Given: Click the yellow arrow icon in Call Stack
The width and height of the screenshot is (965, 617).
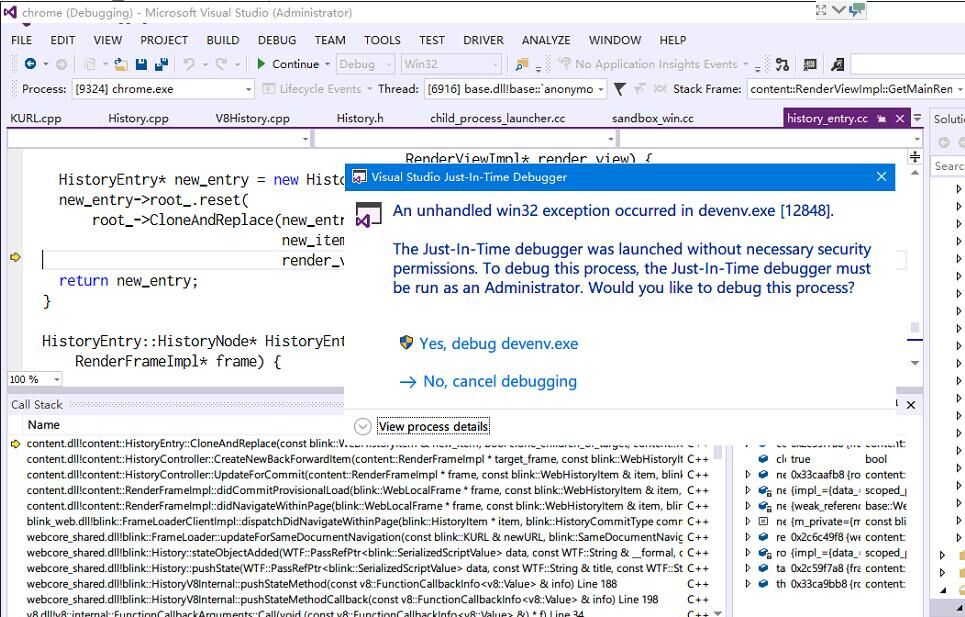Looking at the screenshot, I should pyautogui.click(x=15, y=444).
